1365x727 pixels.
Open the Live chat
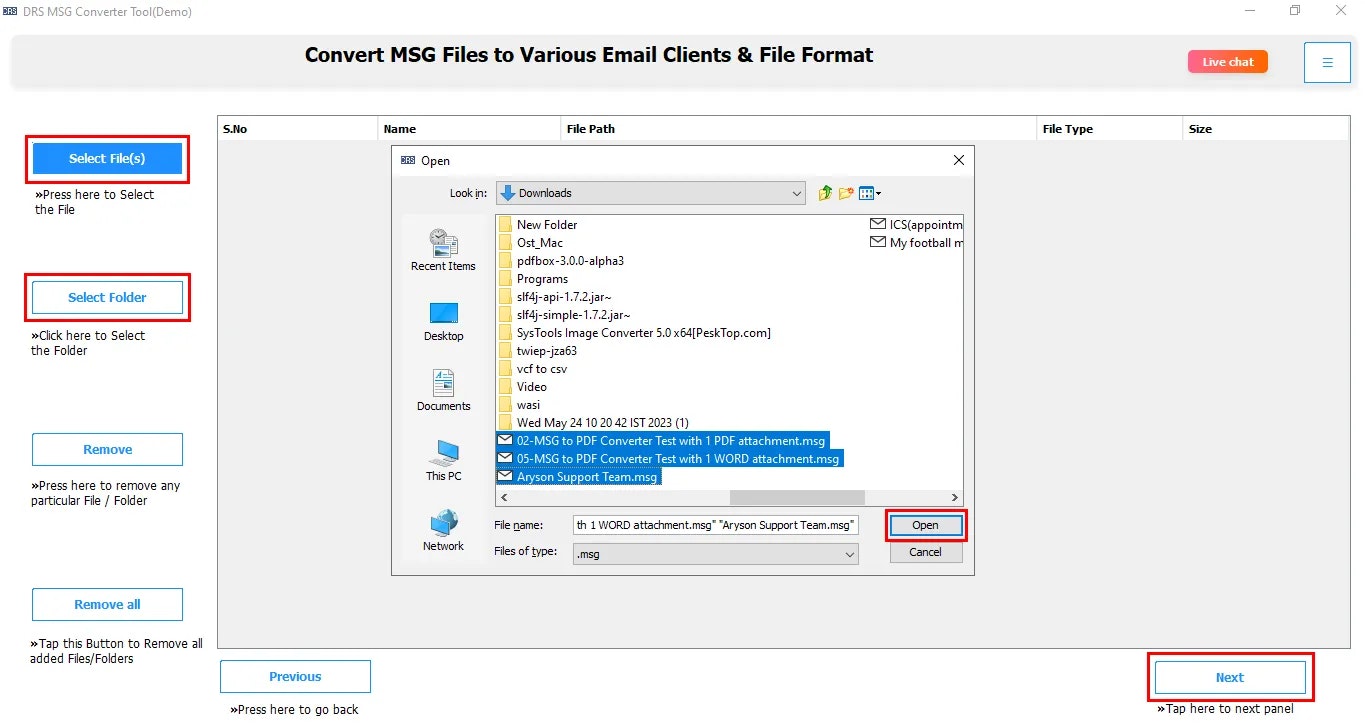click(x=1227, y=62)
